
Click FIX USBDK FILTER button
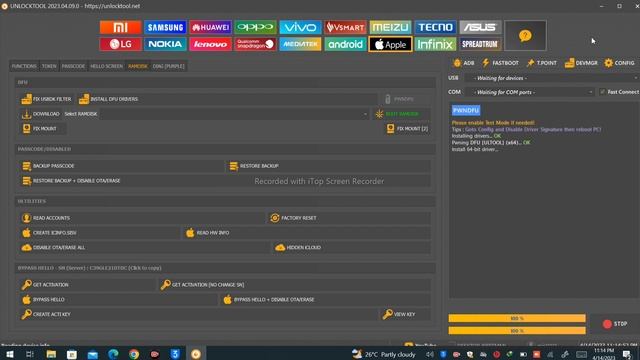pos(47,99)
